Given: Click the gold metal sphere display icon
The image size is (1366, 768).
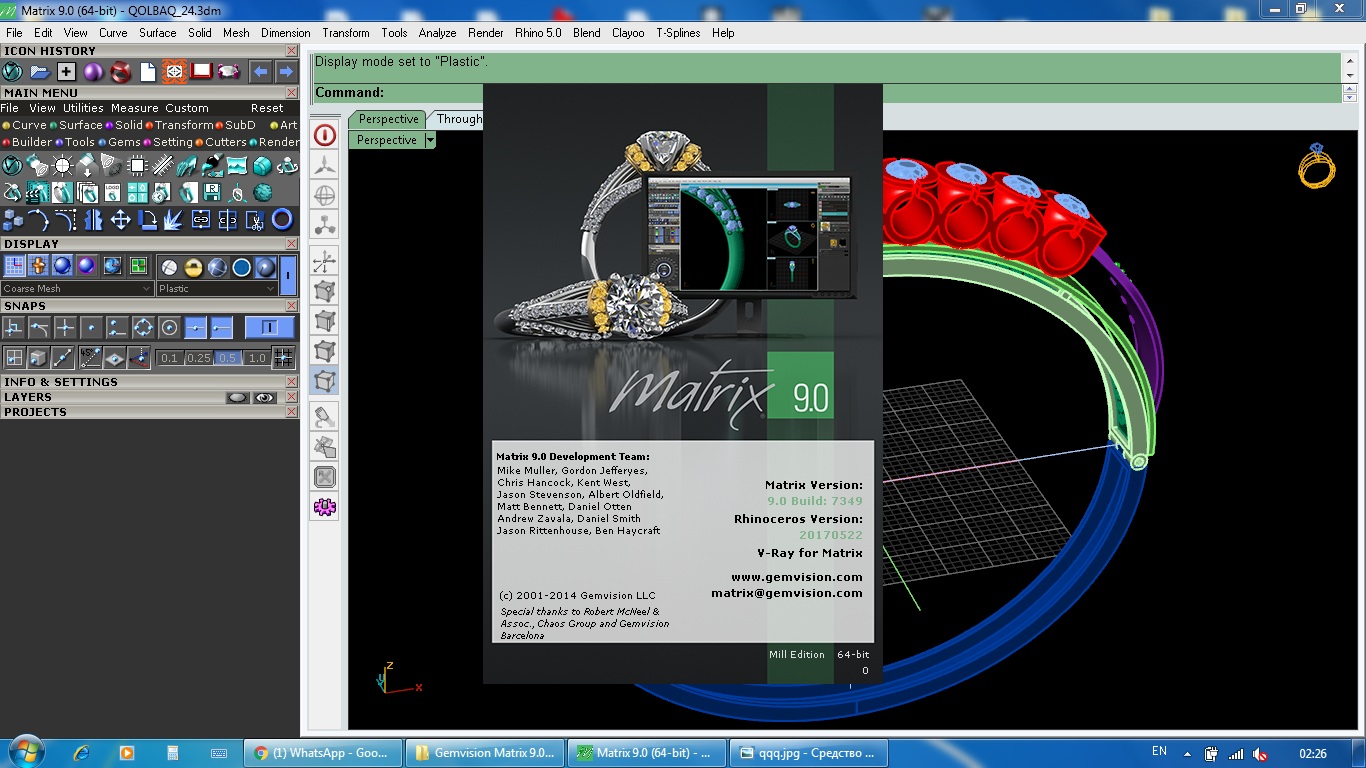Looking at the screenshot, I should click(193, 267).
